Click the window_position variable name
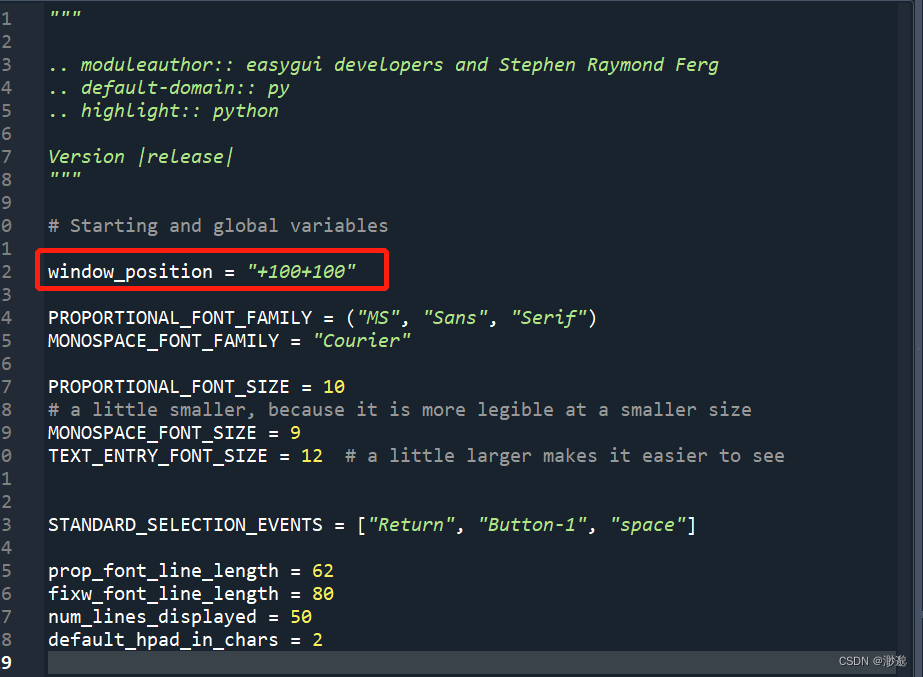 point(130,272)
